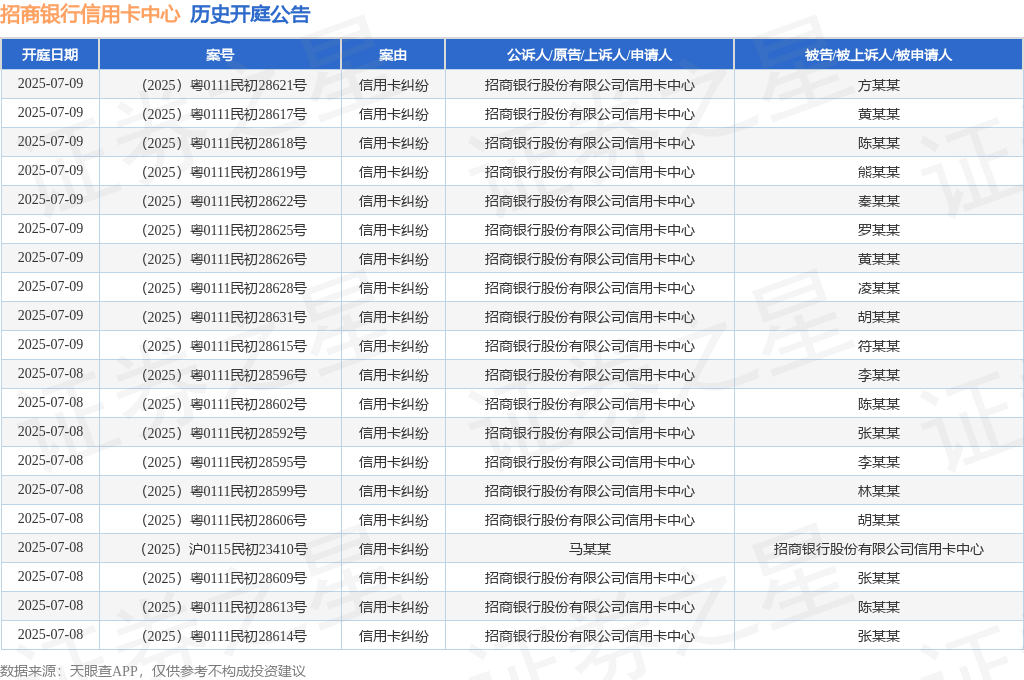This screenshot has width=1024, height=680.
Task: Click defendant 陈某某 in row 粤0111民初28613号
Action: tap(878, 607)
